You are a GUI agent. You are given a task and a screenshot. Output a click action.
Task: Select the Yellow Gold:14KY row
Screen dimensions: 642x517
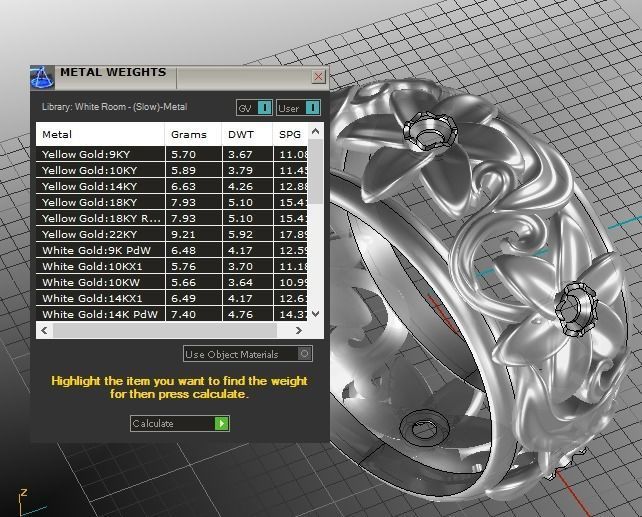(x=172, y=186)
